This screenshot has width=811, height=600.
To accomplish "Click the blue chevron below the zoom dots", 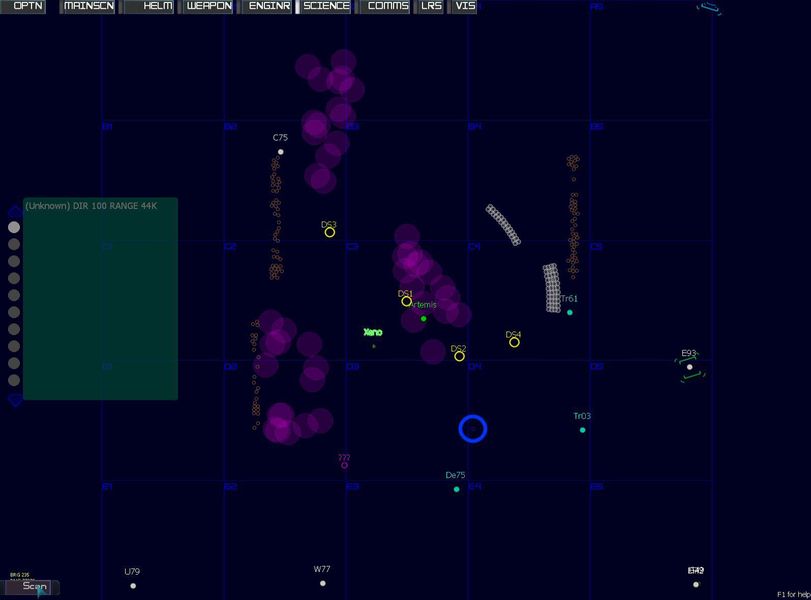I will pyautogui.click(x=13, y=399).
